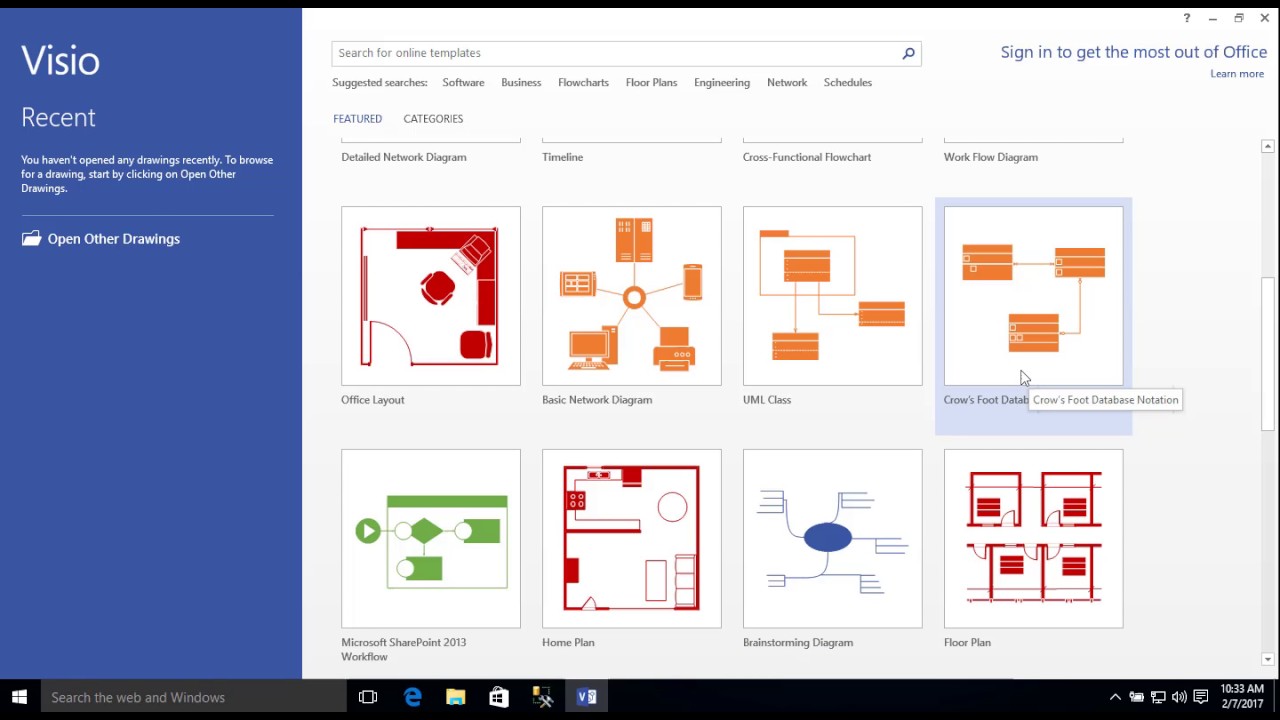Click the Network suggested search
This screenshot has width=1280, height=720.
787,83
